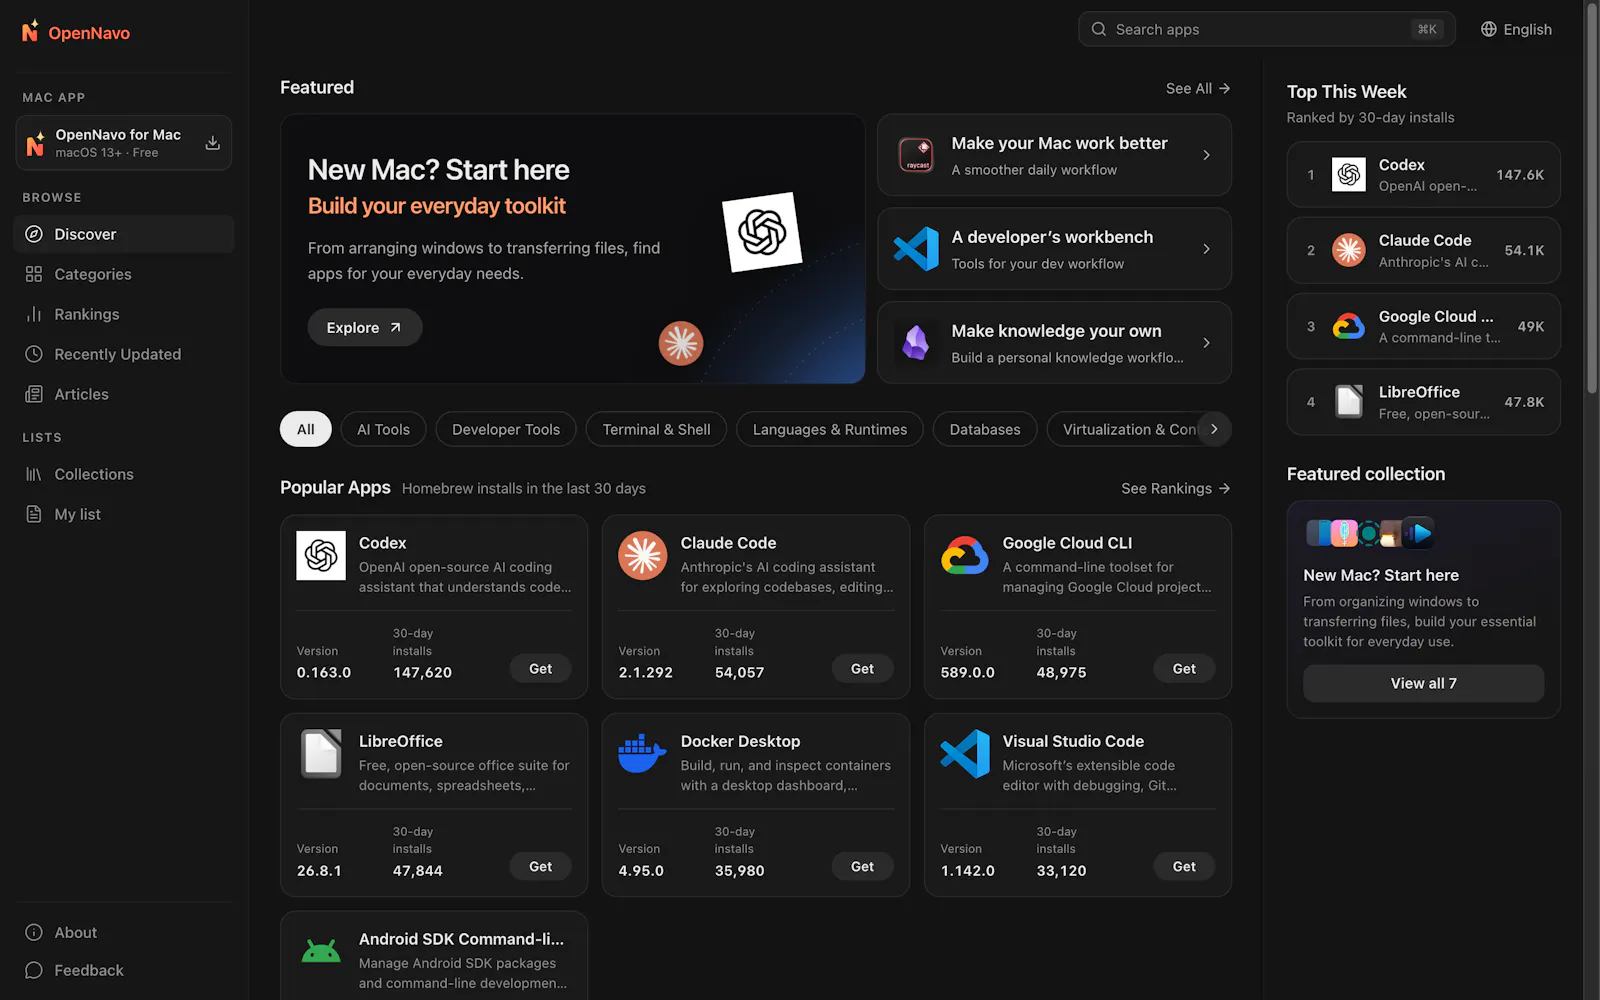Image resolution: width=1600 pixels, height=1000 pixels.
Task: Select the Languages & Runtimes filter tab
Action: 830,429
